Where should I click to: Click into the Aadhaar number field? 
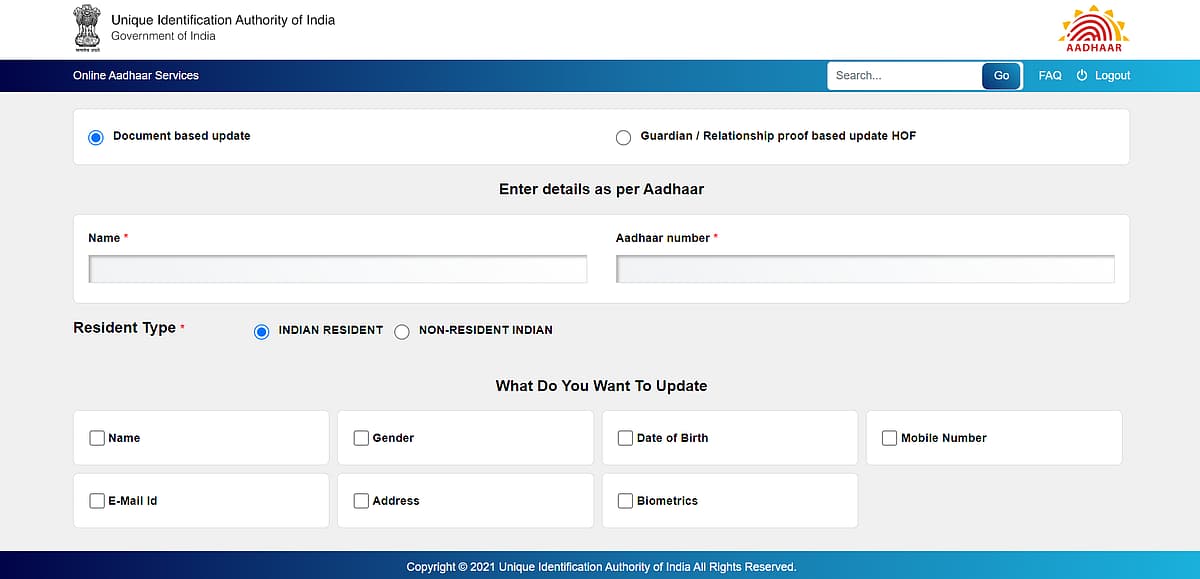click(x=865, y=269)
